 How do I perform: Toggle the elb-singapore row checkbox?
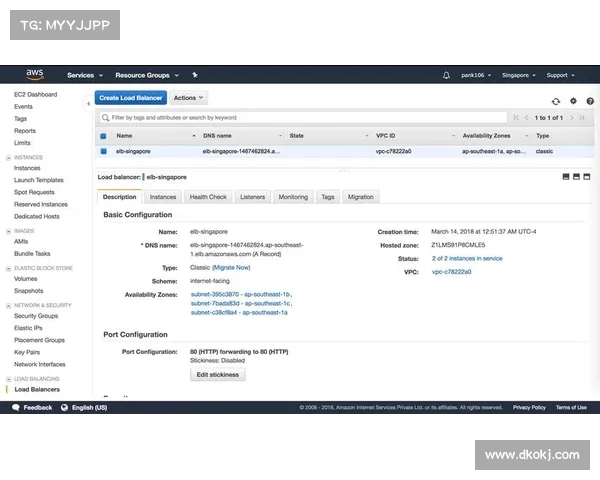[104, 151]
